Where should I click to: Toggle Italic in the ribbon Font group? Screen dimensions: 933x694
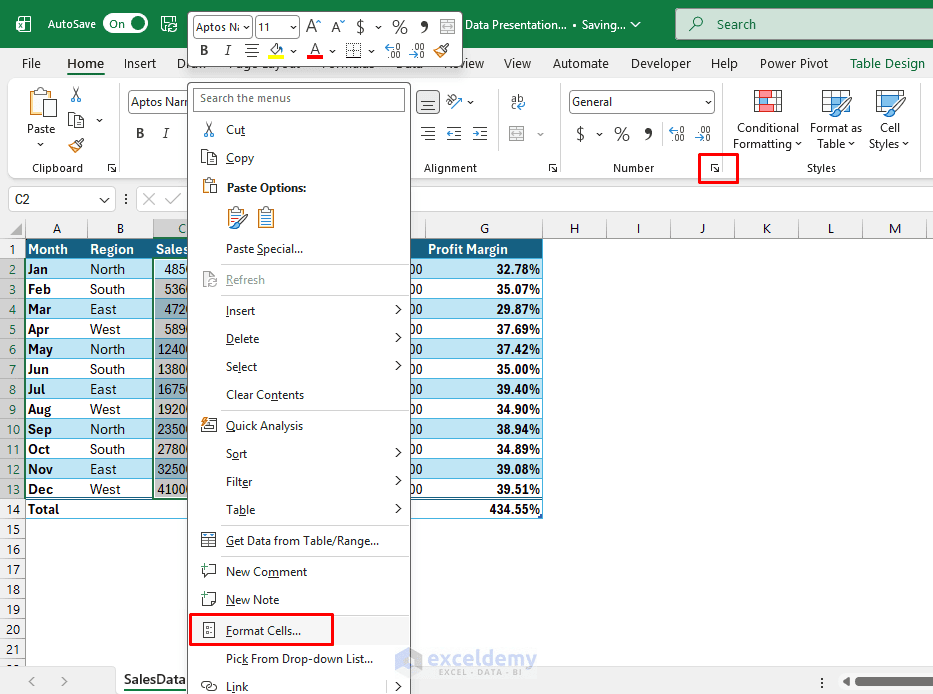165,133
